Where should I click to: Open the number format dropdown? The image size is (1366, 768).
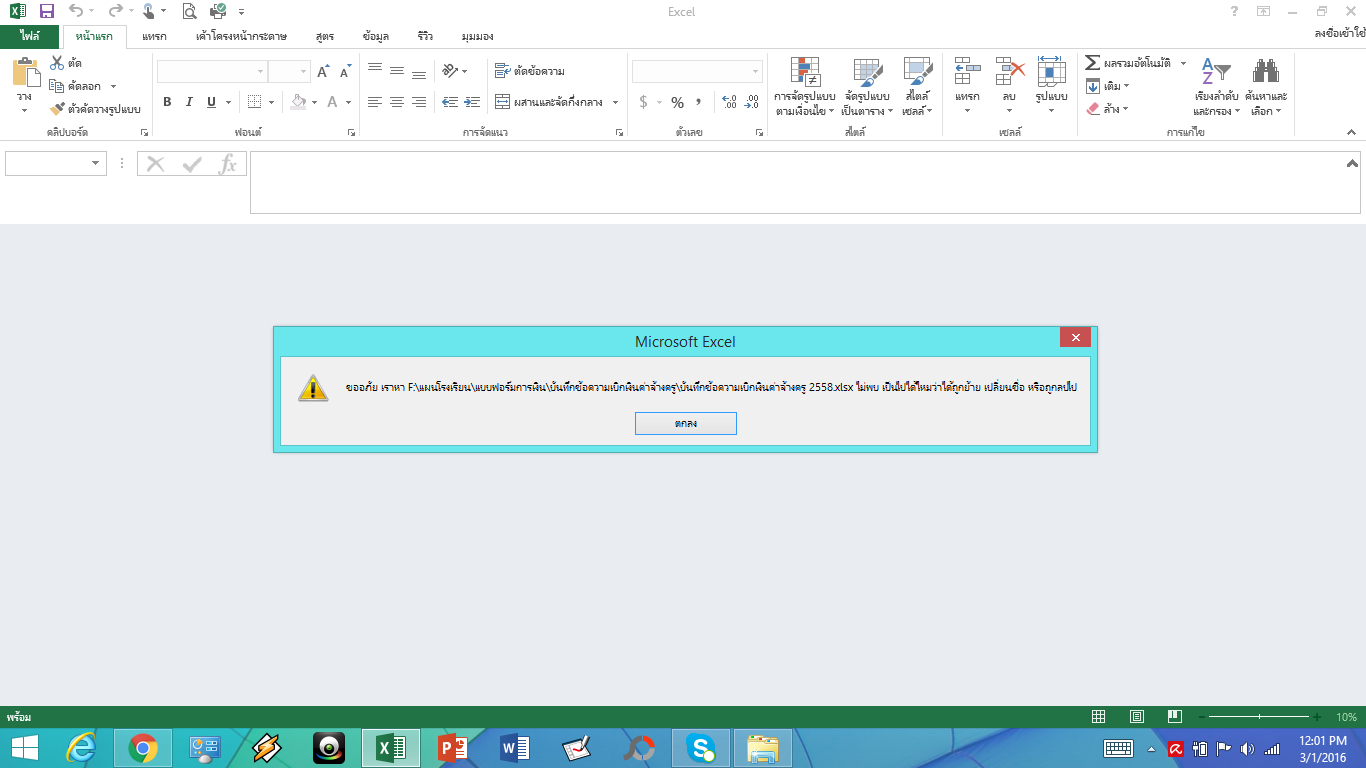(755, 72)
